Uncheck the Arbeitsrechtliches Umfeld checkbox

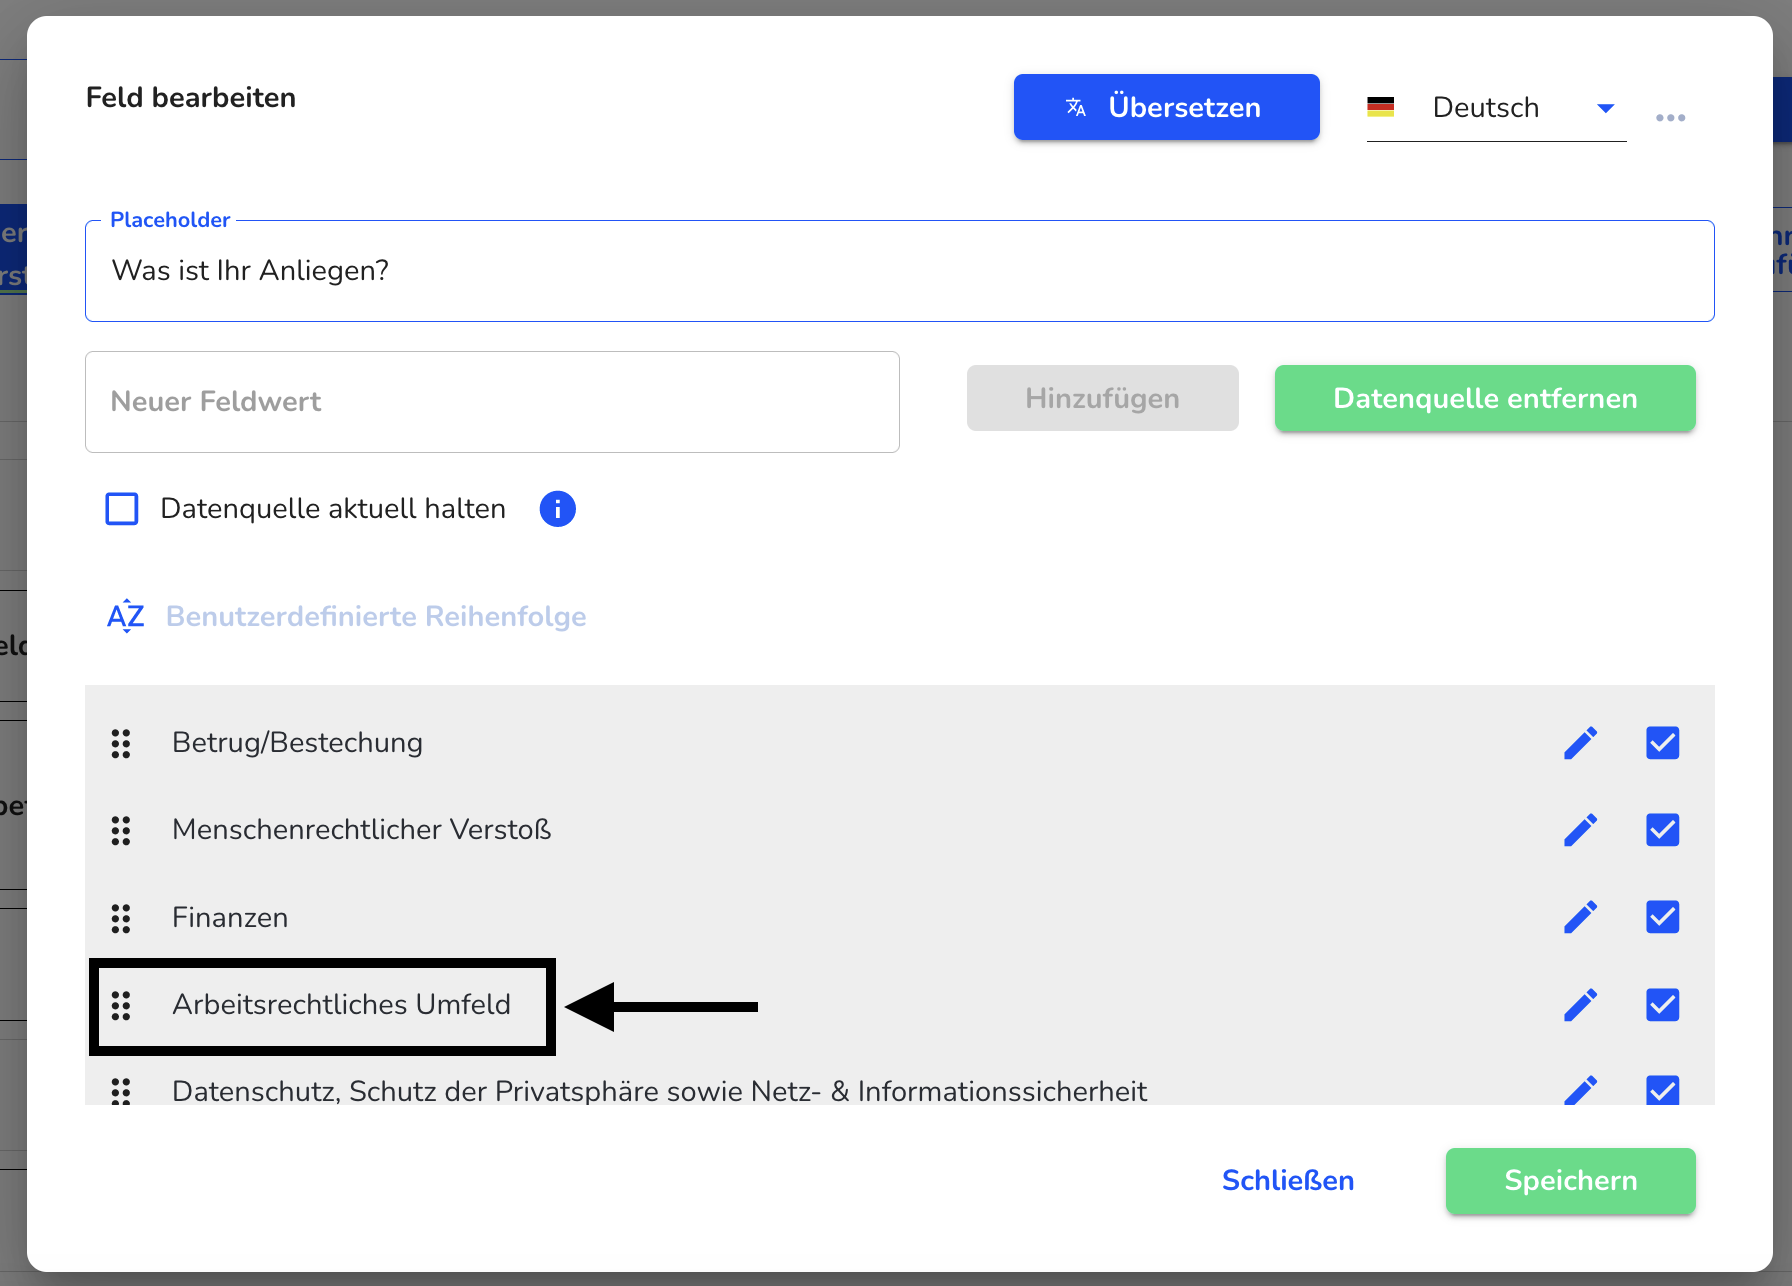1662,1005
